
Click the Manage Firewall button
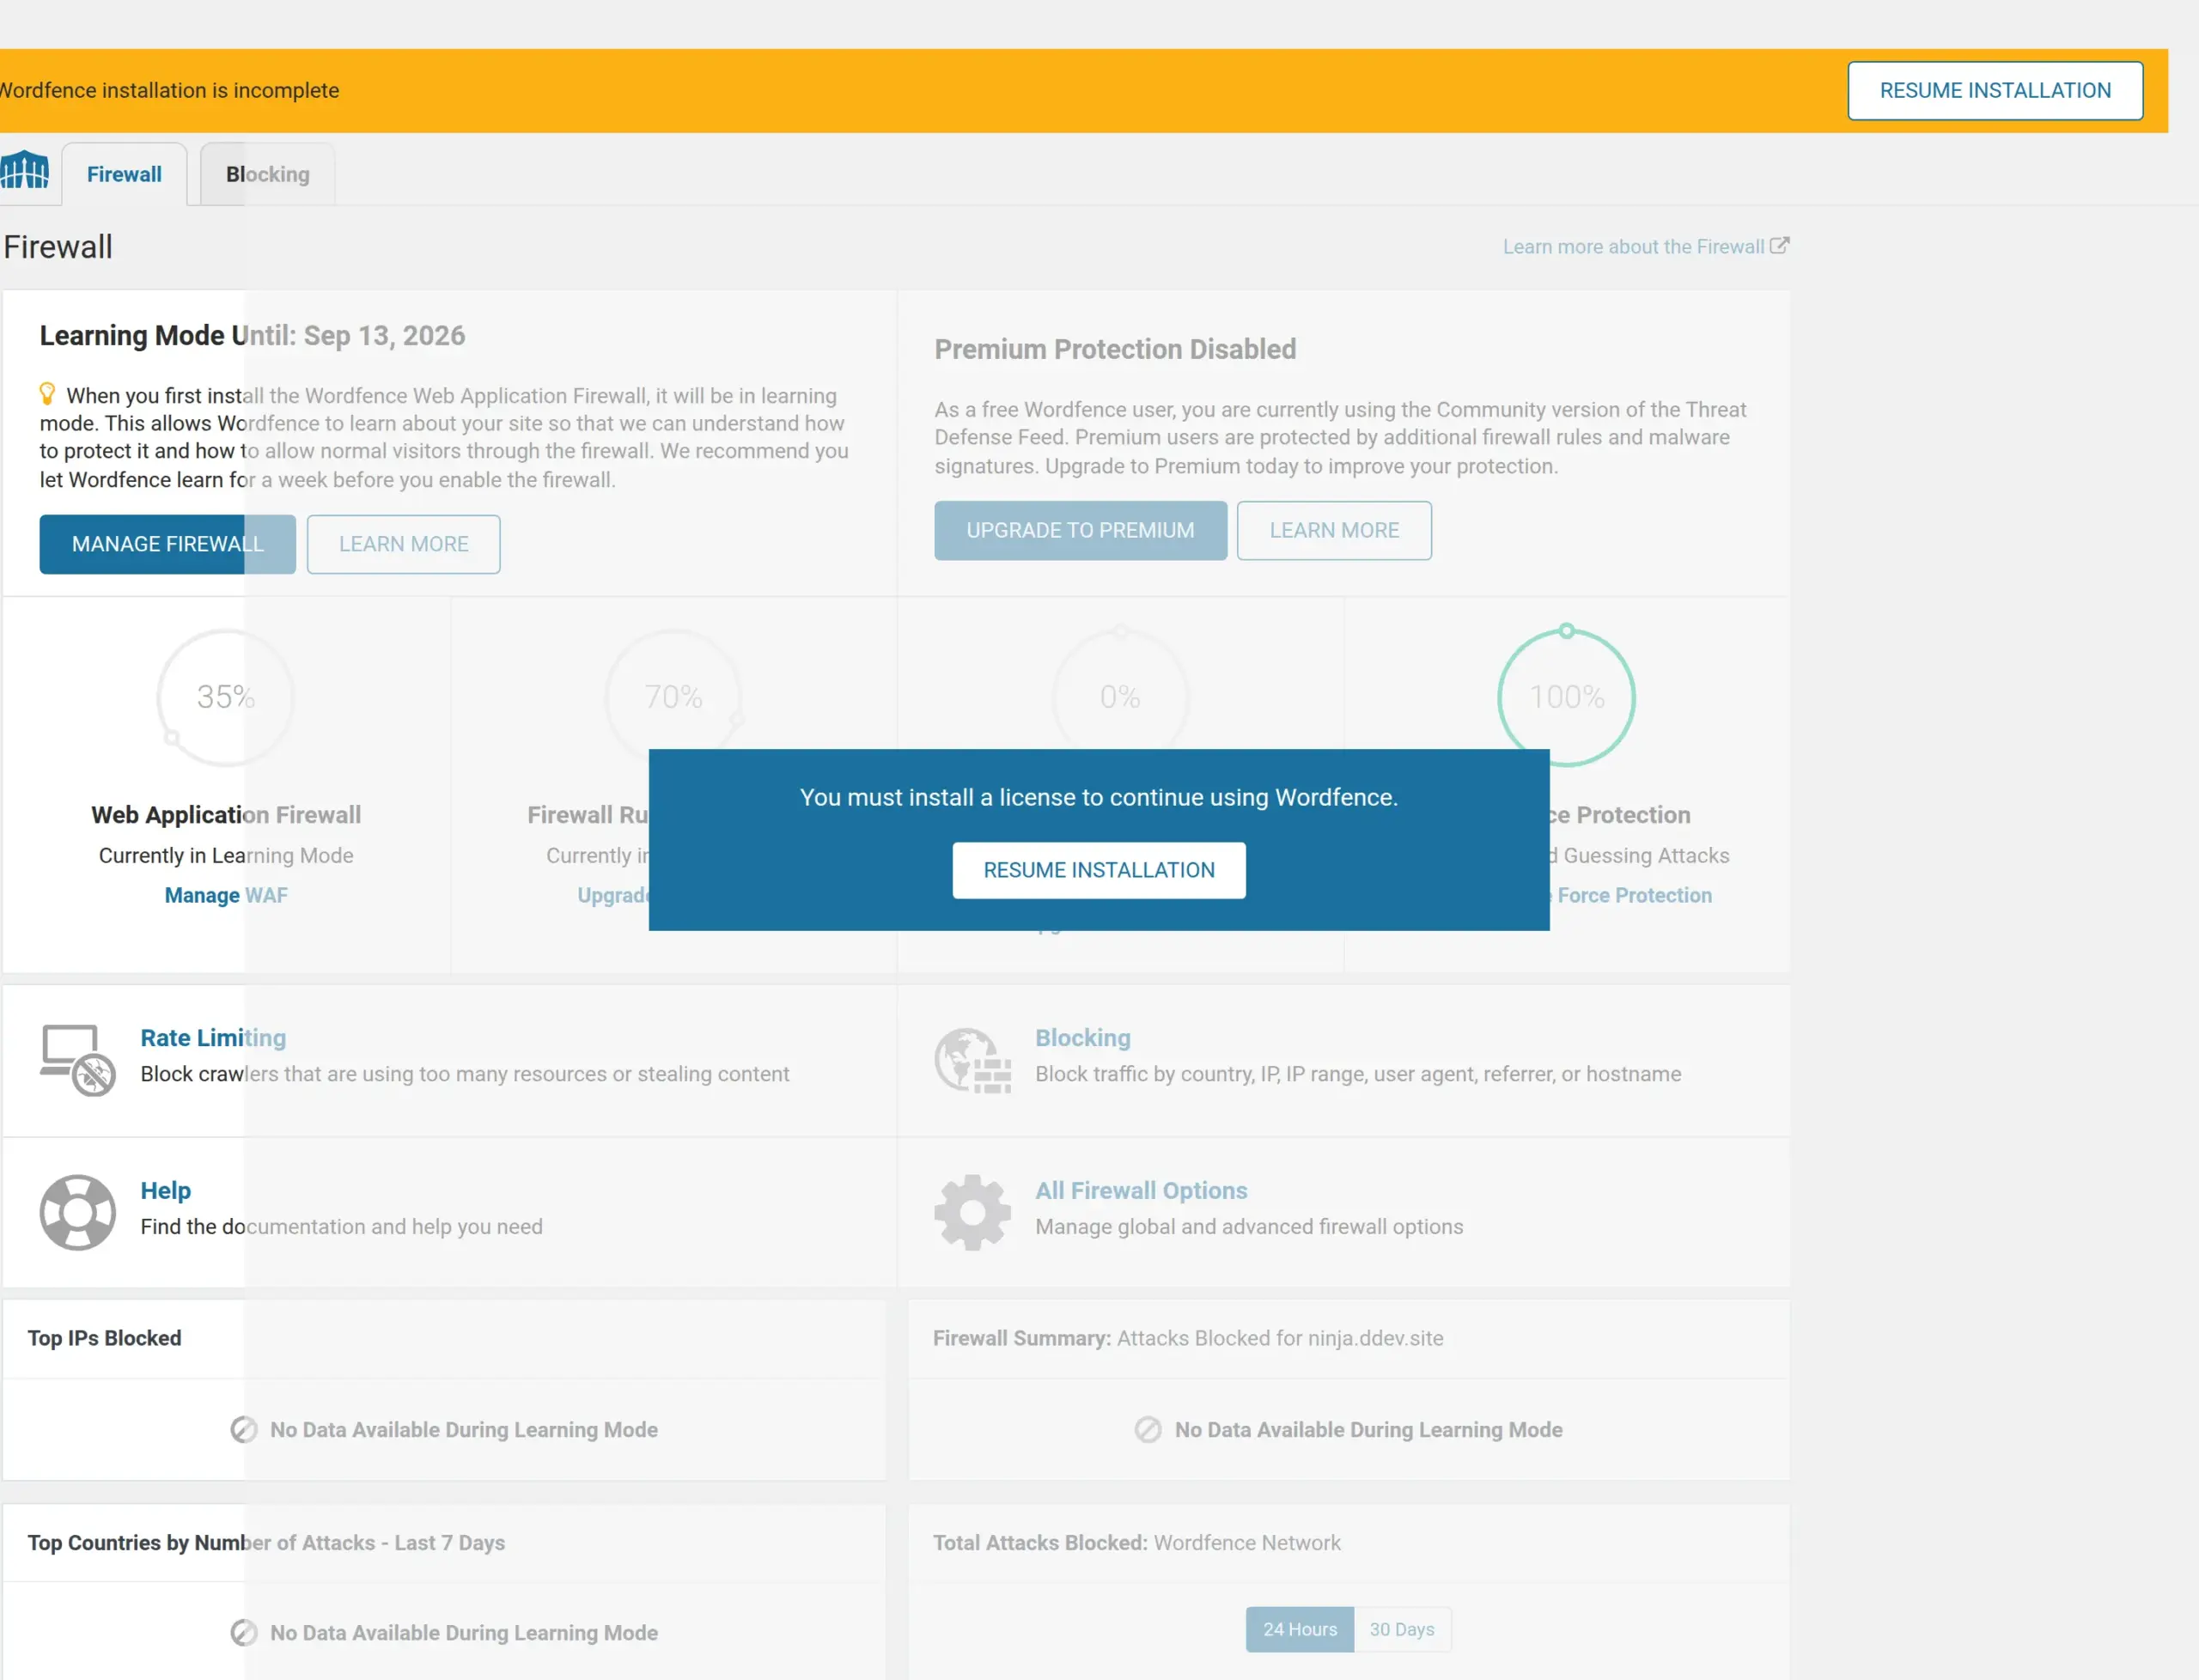[x=167, y=544]
